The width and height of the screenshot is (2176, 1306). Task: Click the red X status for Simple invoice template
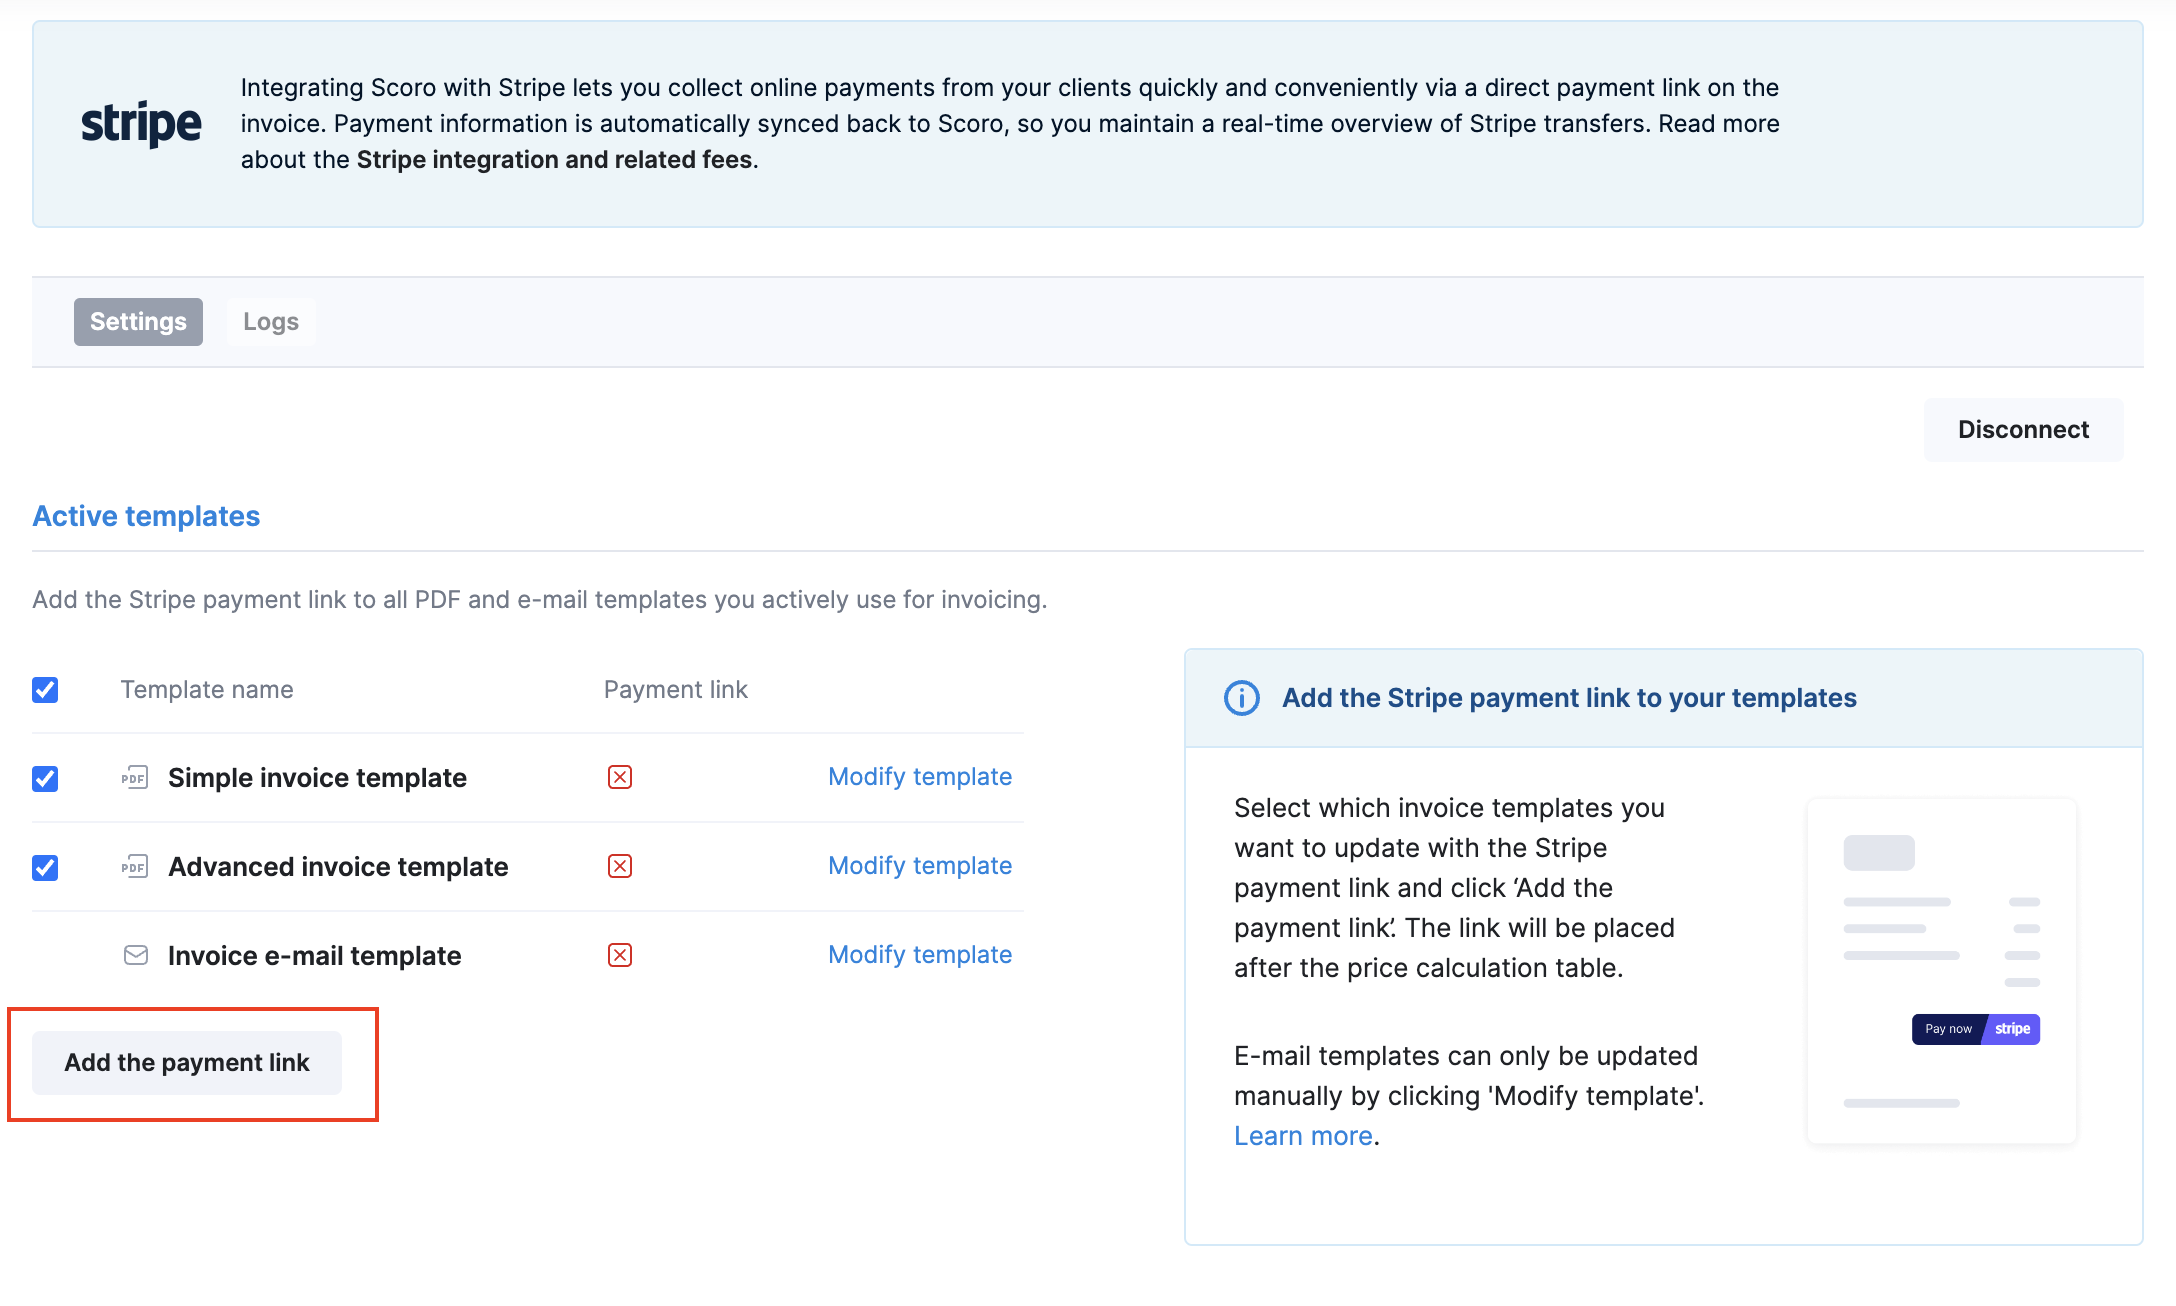point(620,777)
